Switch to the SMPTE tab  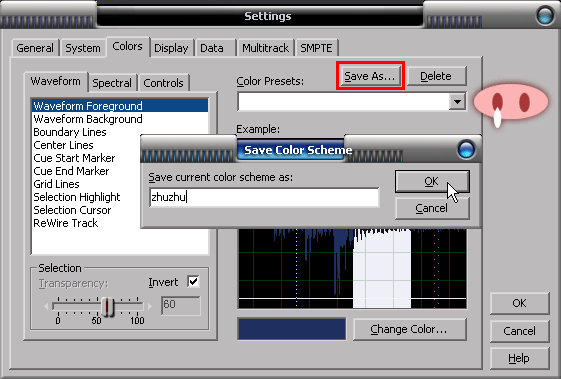[x=316, y=48]
